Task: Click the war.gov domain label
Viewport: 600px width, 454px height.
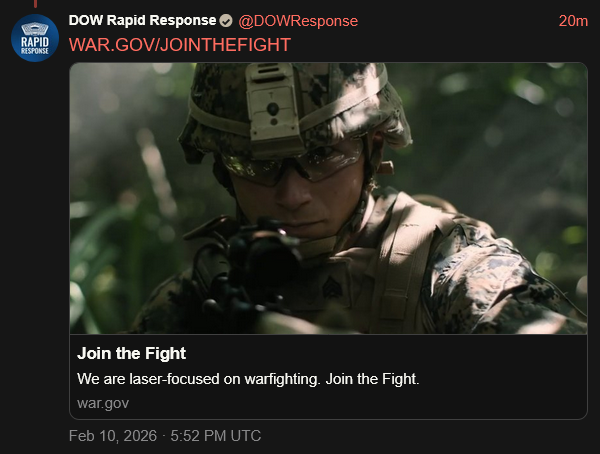Action: tap(103, 403)
